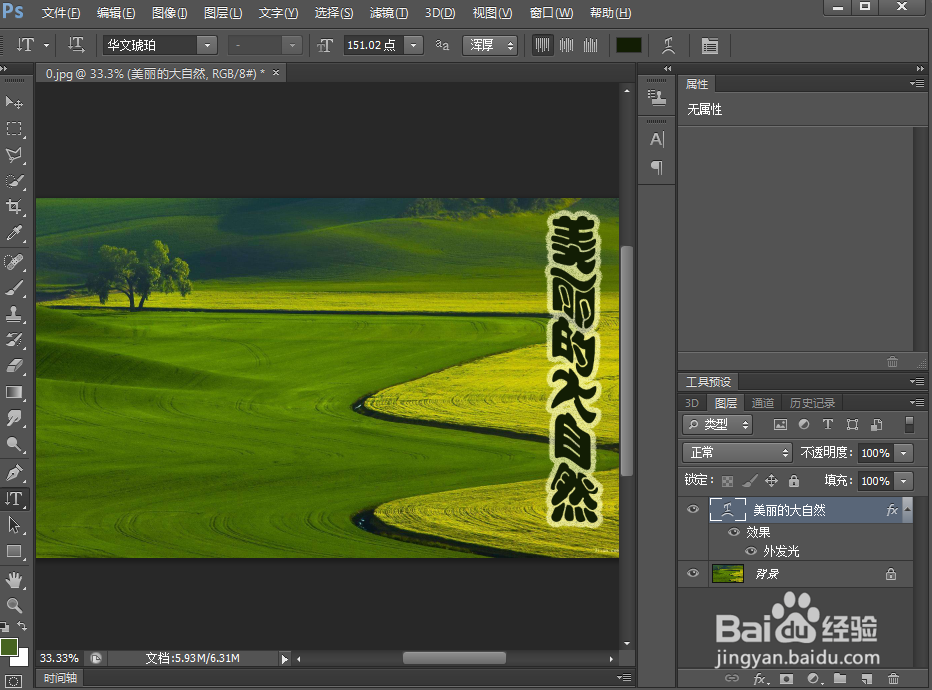Screen dimensions: 932x690
Task: Toggle lock image pixels
Action: click(750, 481)
